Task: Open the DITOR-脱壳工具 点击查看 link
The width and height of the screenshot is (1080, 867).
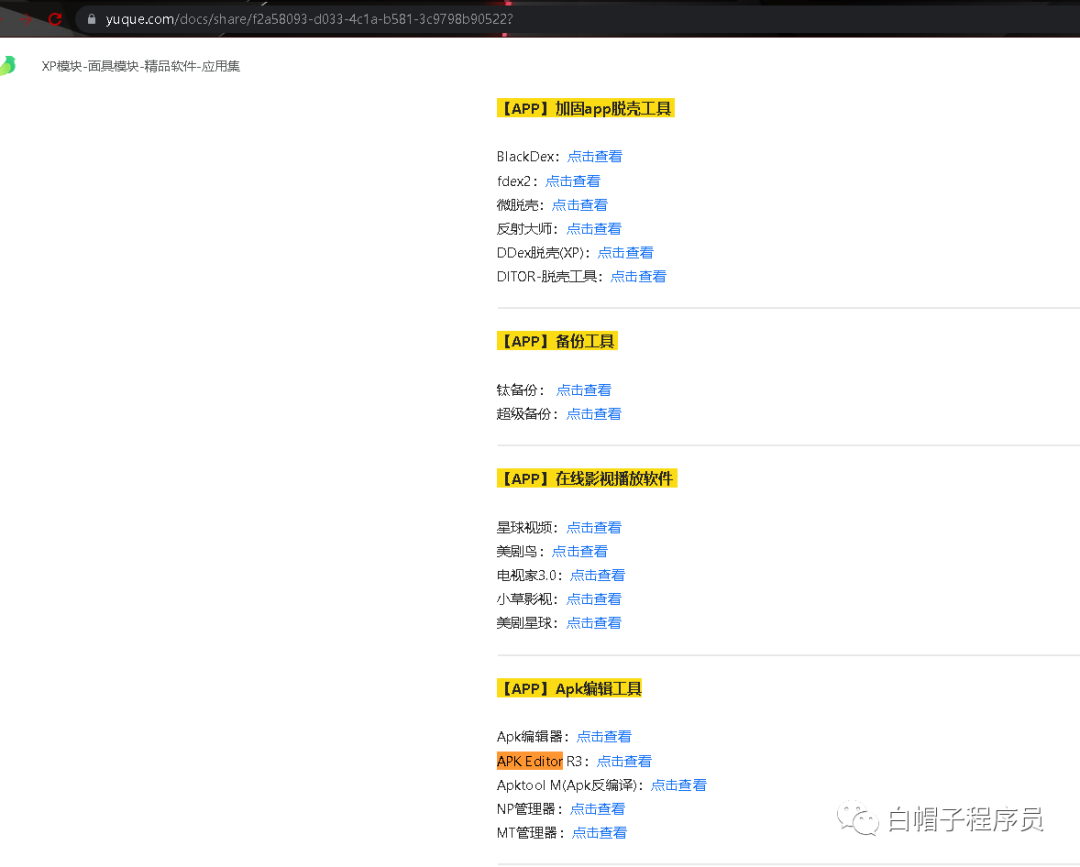Action: (x=638, y=276)
